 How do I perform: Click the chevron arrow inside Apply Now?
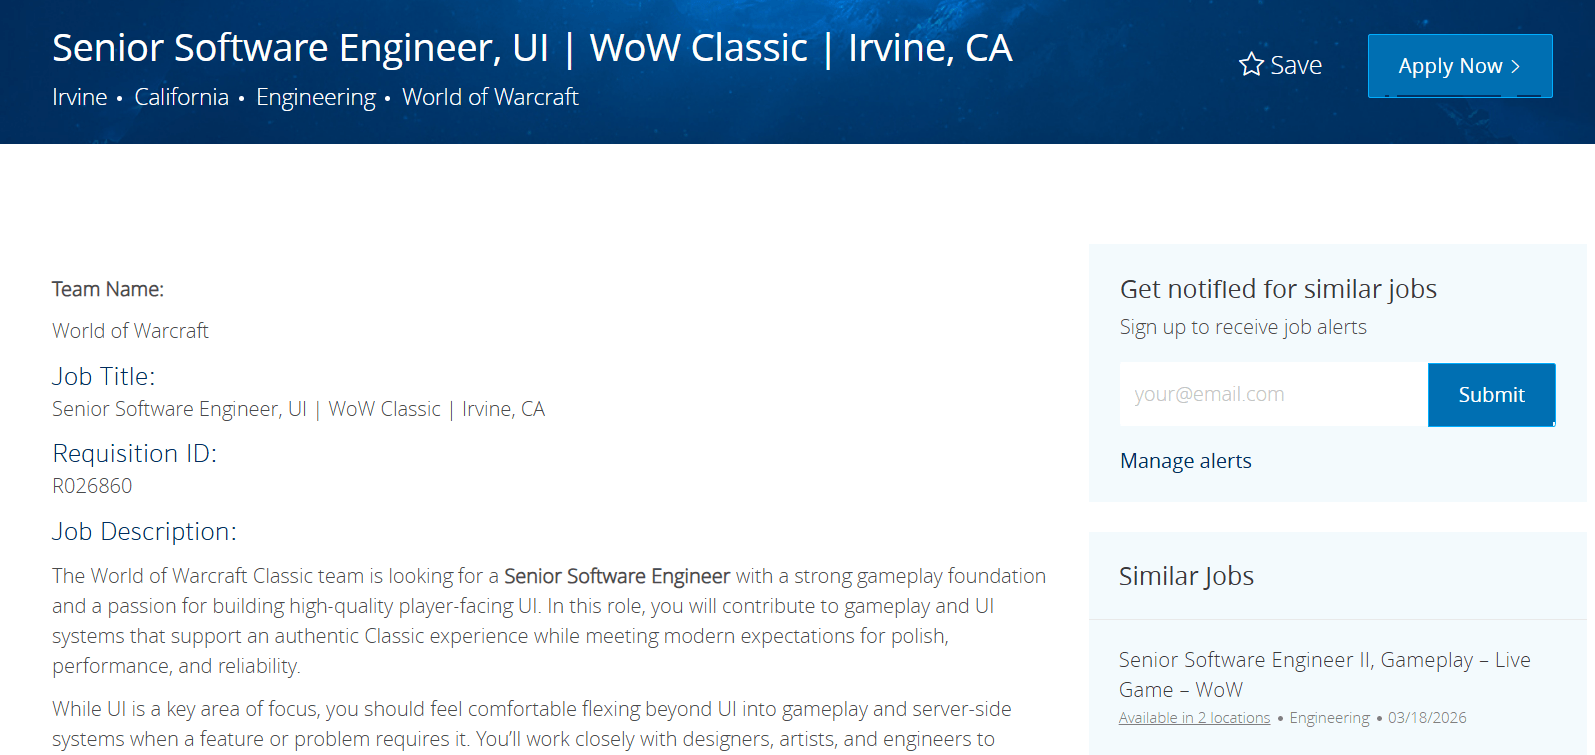(1516, 66)
